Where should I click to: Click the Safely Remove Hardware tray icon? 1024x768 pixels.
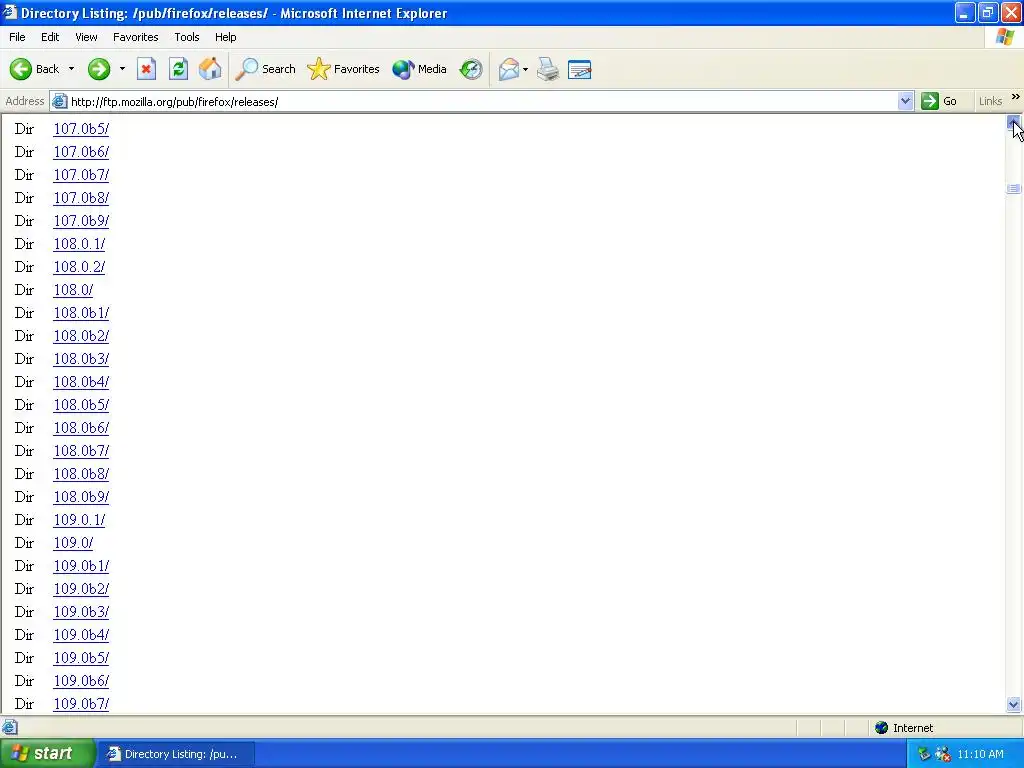tap(923, 754)
